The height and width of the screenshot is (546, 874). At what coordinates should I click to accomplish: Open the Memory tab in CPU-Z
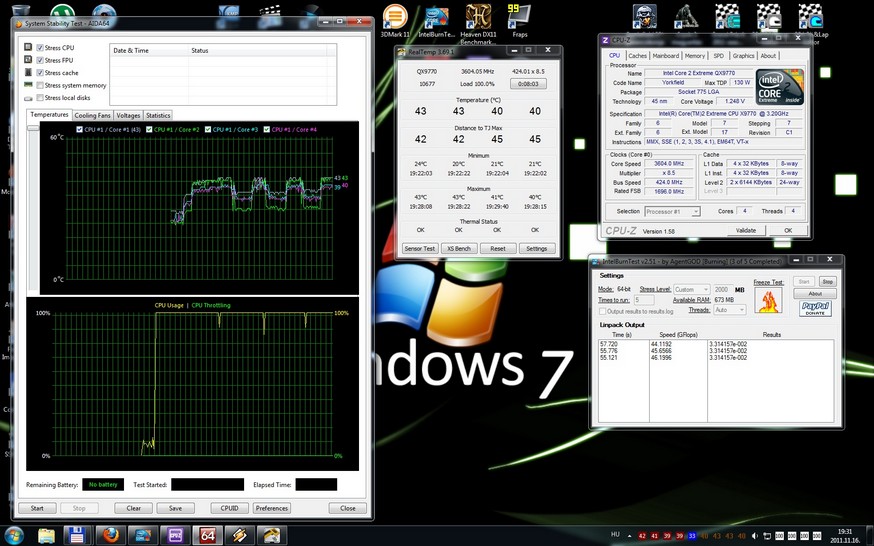coord(695,56)
